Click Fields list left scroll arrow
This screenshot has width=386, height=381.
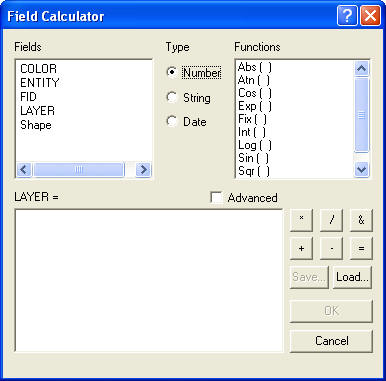24,170
